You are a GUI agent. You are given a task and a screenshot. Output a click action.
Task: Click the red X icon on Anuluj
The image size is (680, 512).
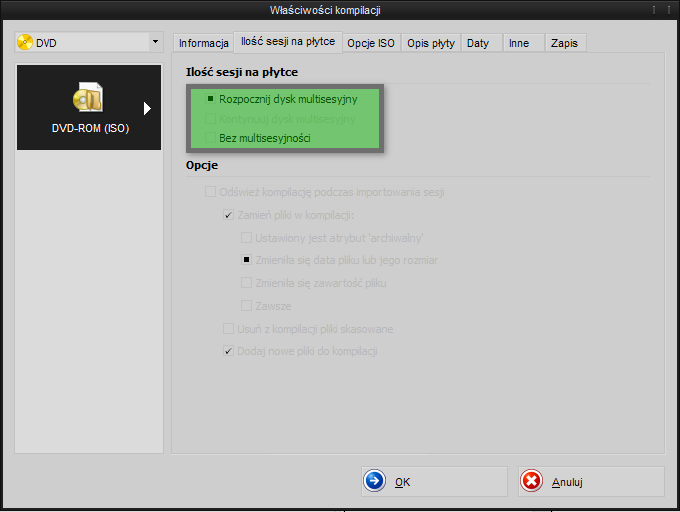pyautogui.click(x=531, y=481)
